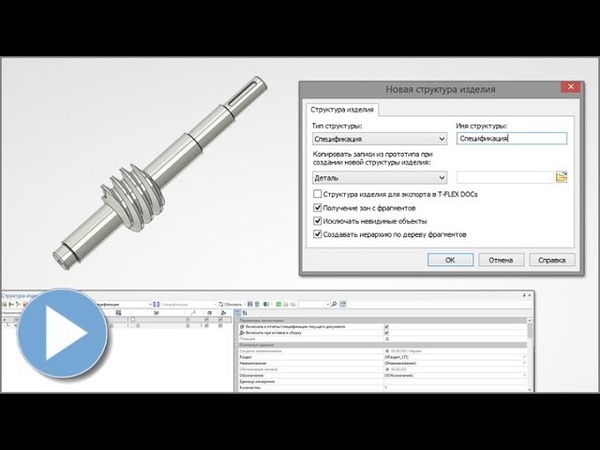The image size is (600, 450).
Task: Toggle categorized view icon in properties panel
Action: [x=237, y=313]
